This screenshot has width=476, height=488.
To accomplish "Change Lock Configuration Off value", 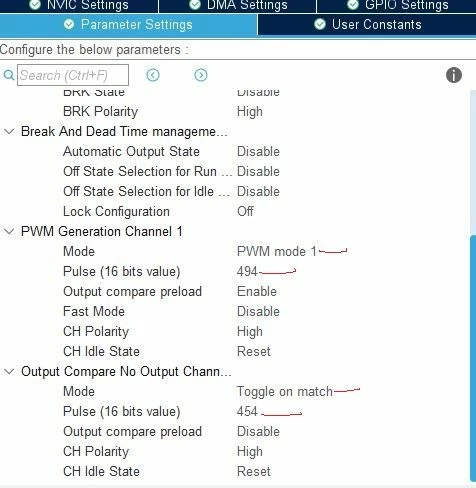I will coord(245,211).
